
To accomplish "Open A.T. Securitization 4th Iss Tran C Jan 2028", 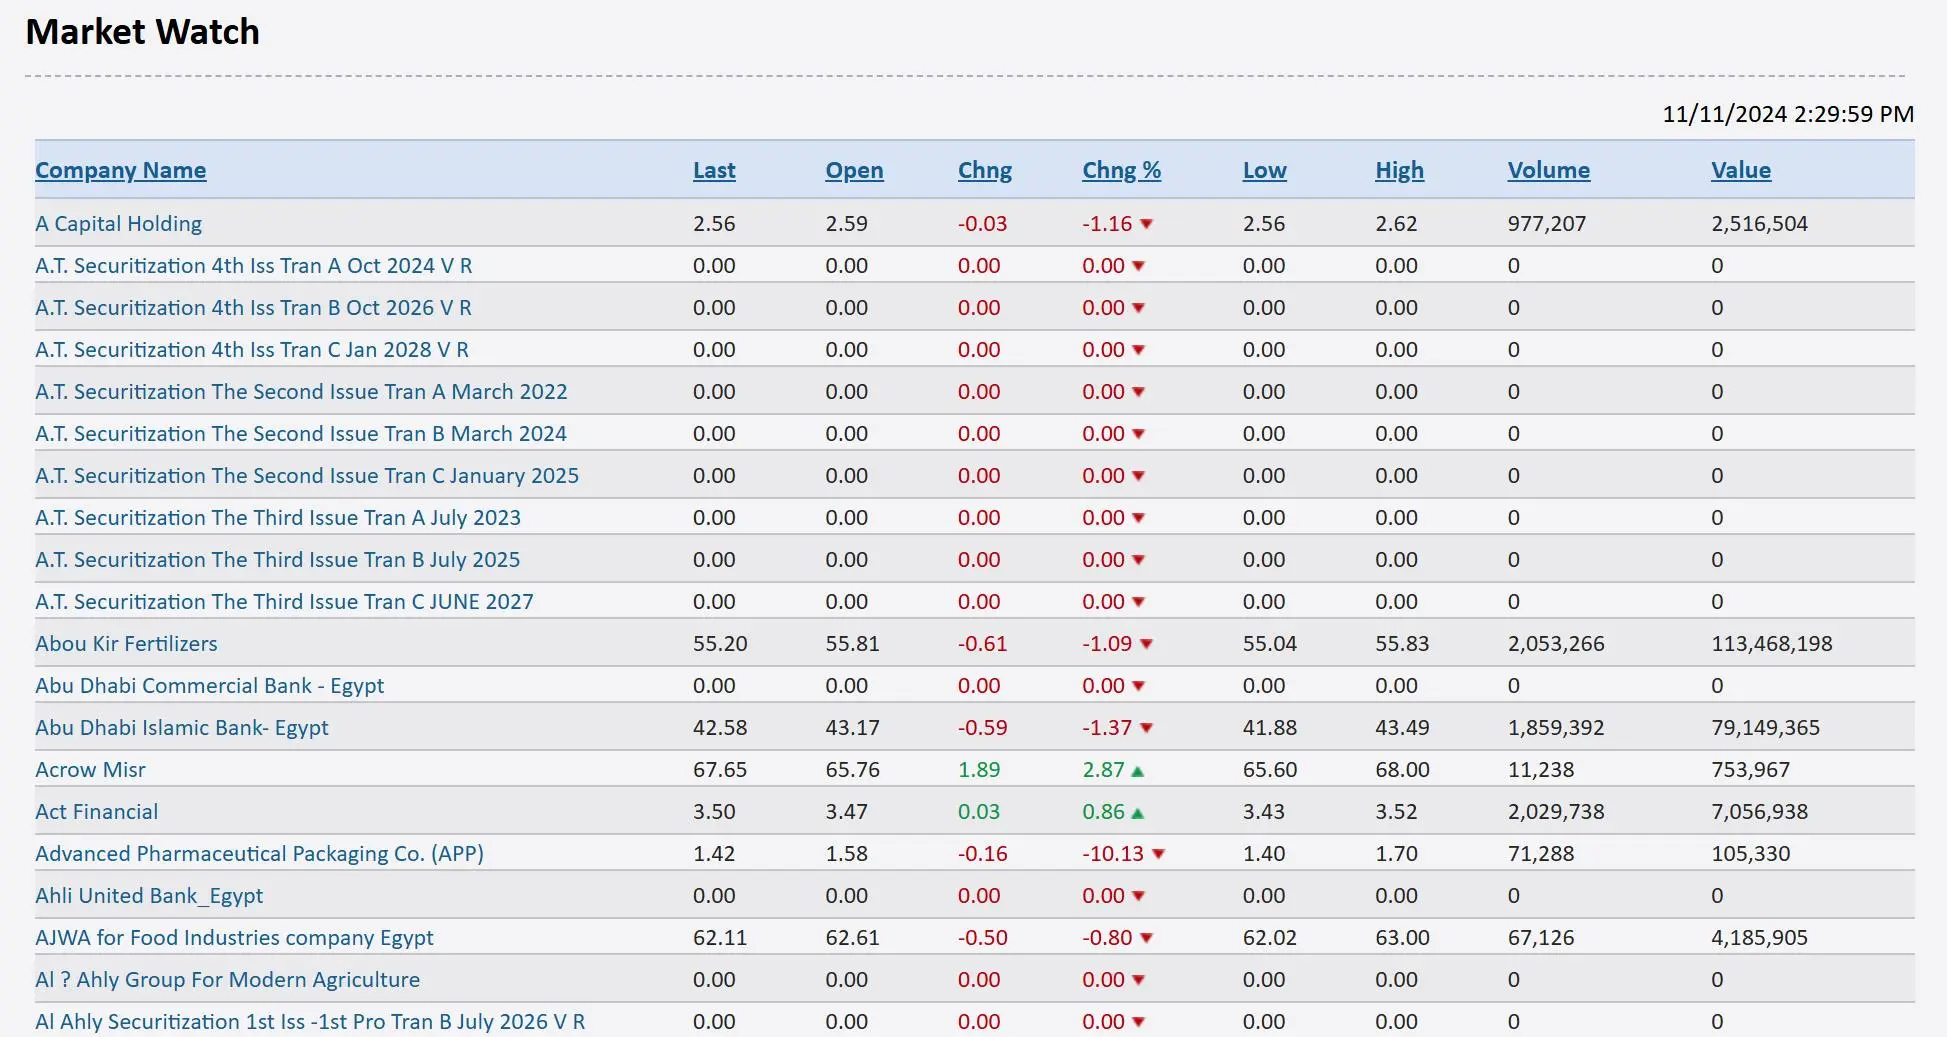I will click(252, 350).
